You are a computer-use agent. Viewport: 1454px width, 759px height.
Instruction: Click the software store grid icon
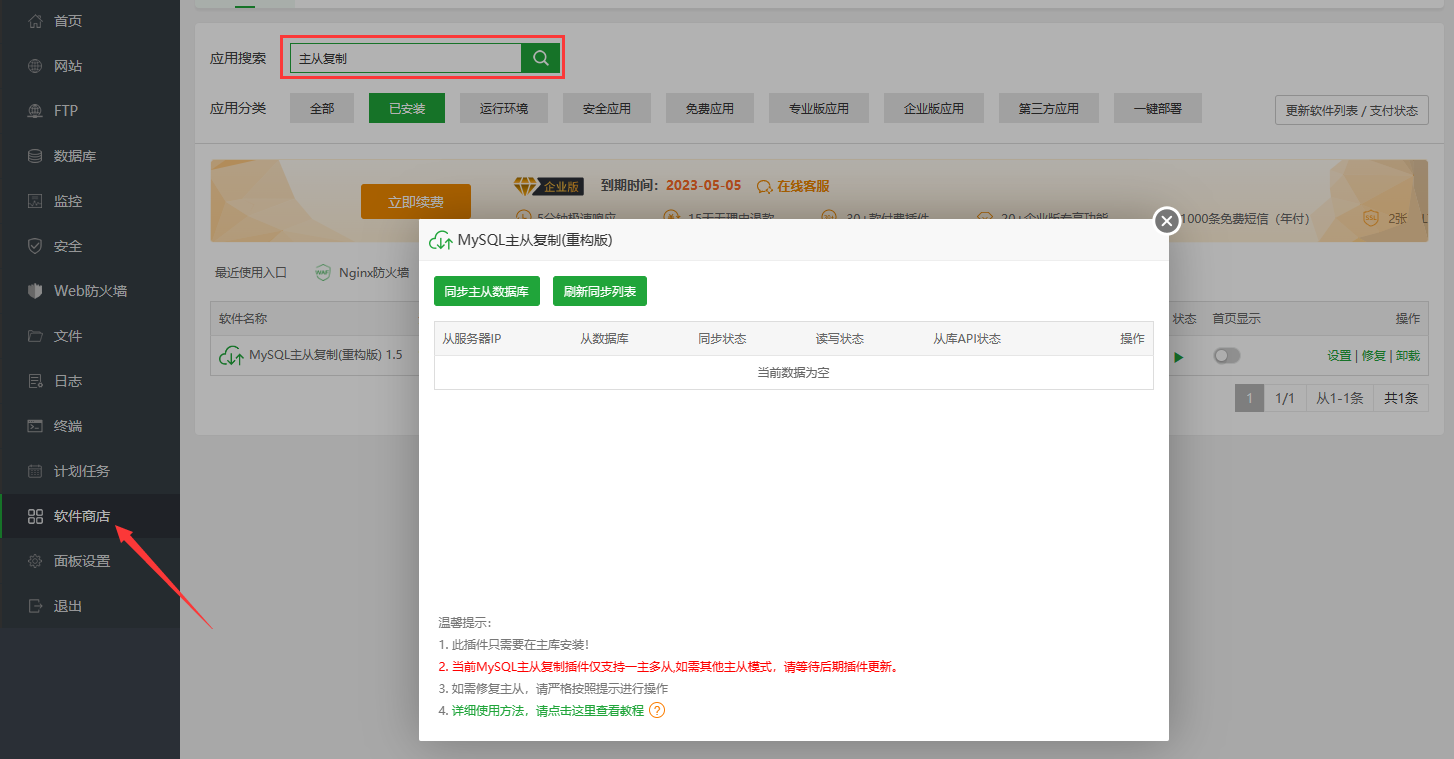[x=35, y=516]
